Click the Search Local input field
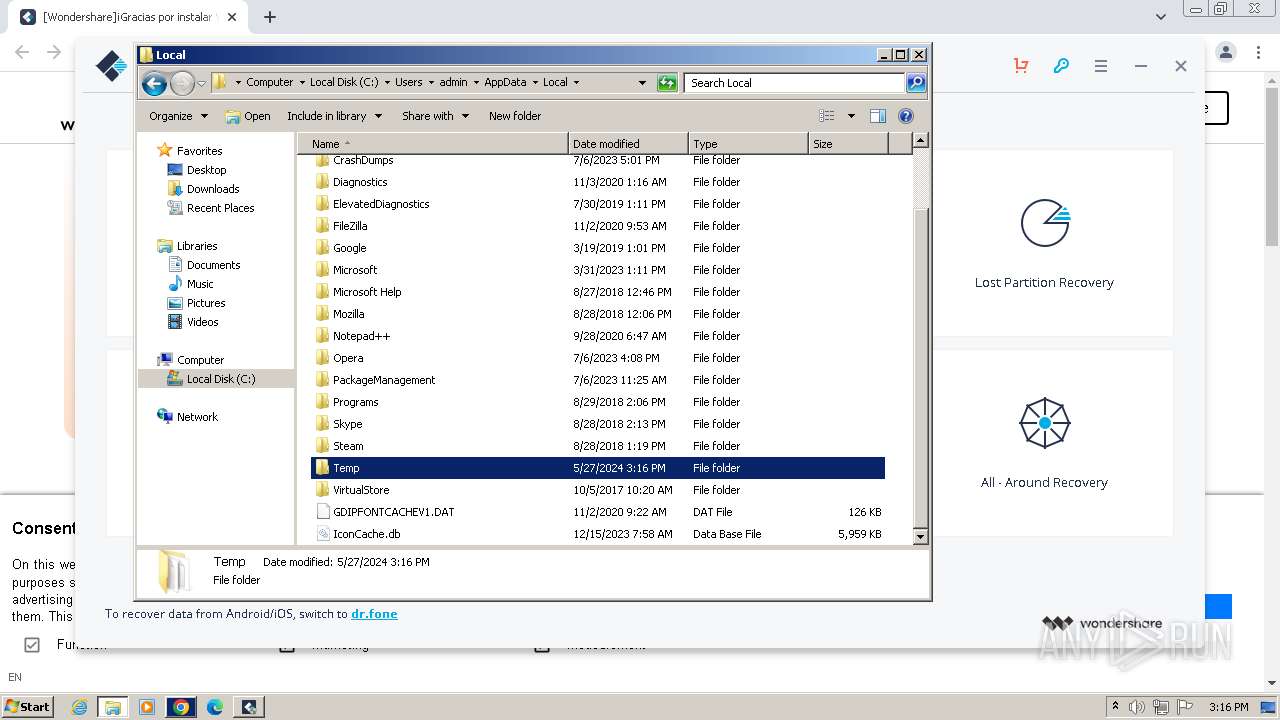 coord(795,83)
